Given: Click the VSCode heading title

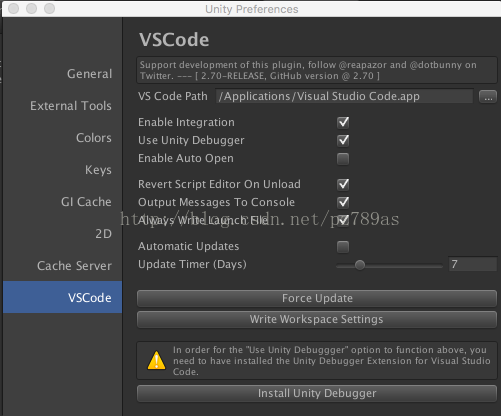Looking at the screenshot, I should [x=174, y=40].
